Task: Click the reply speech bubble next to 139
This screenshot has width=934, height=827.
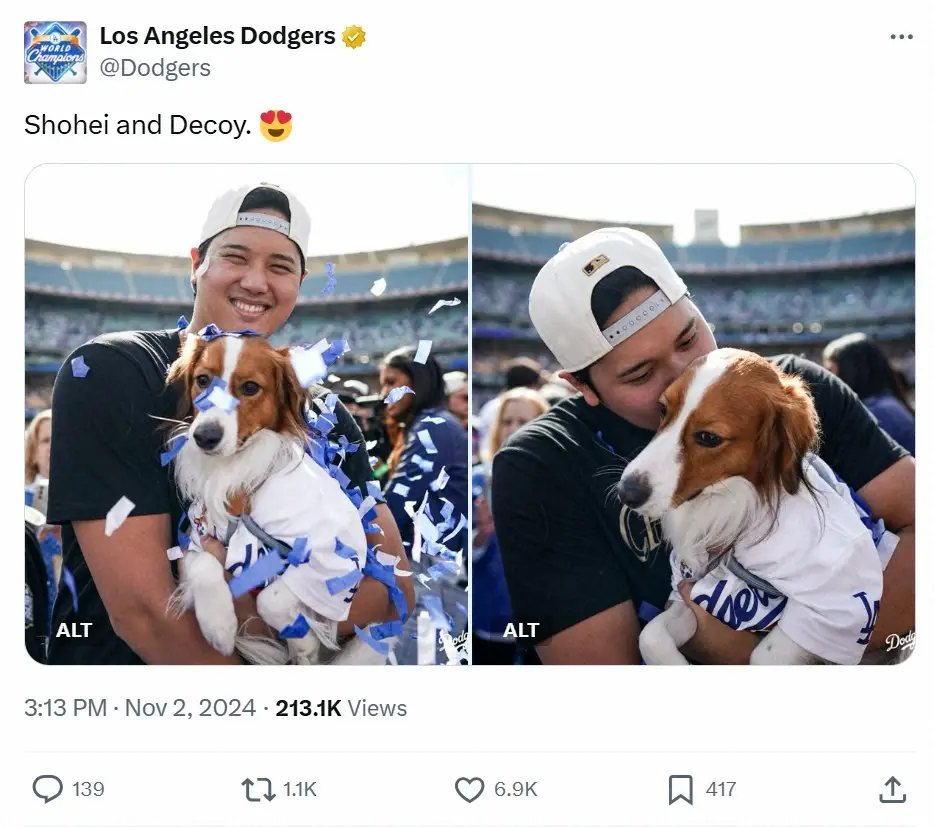Action: tap(47, 789)
